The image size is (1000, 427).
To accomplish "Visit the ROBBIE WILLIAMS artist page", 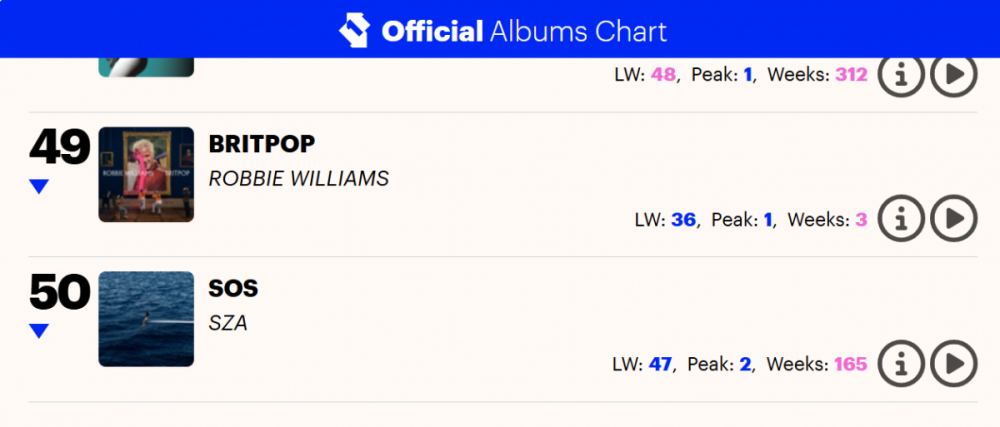I will 299,178.
